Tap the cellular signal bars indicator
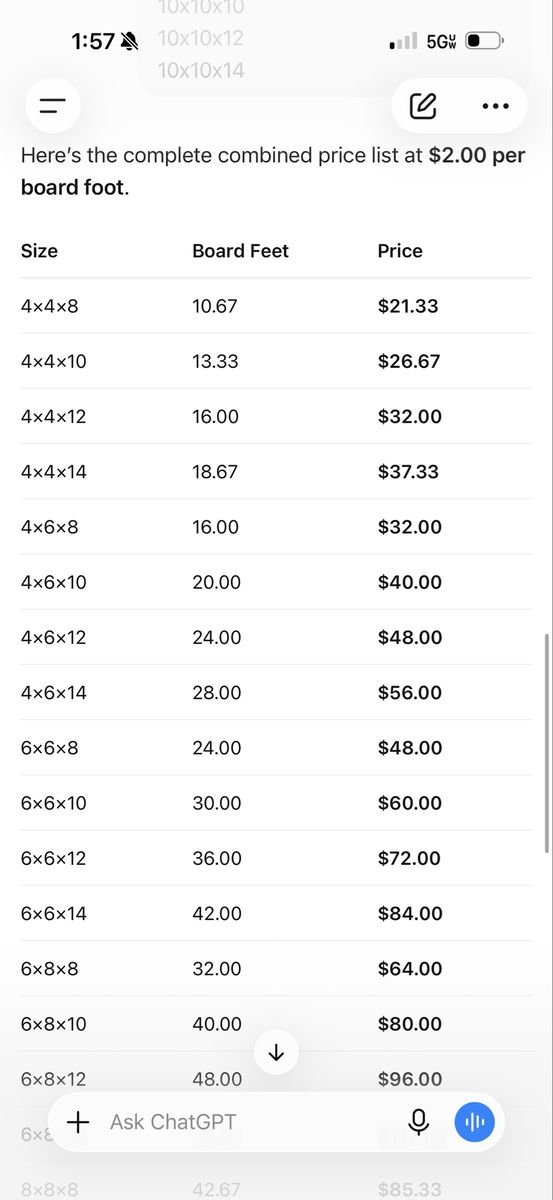 [x=403, y=42]
